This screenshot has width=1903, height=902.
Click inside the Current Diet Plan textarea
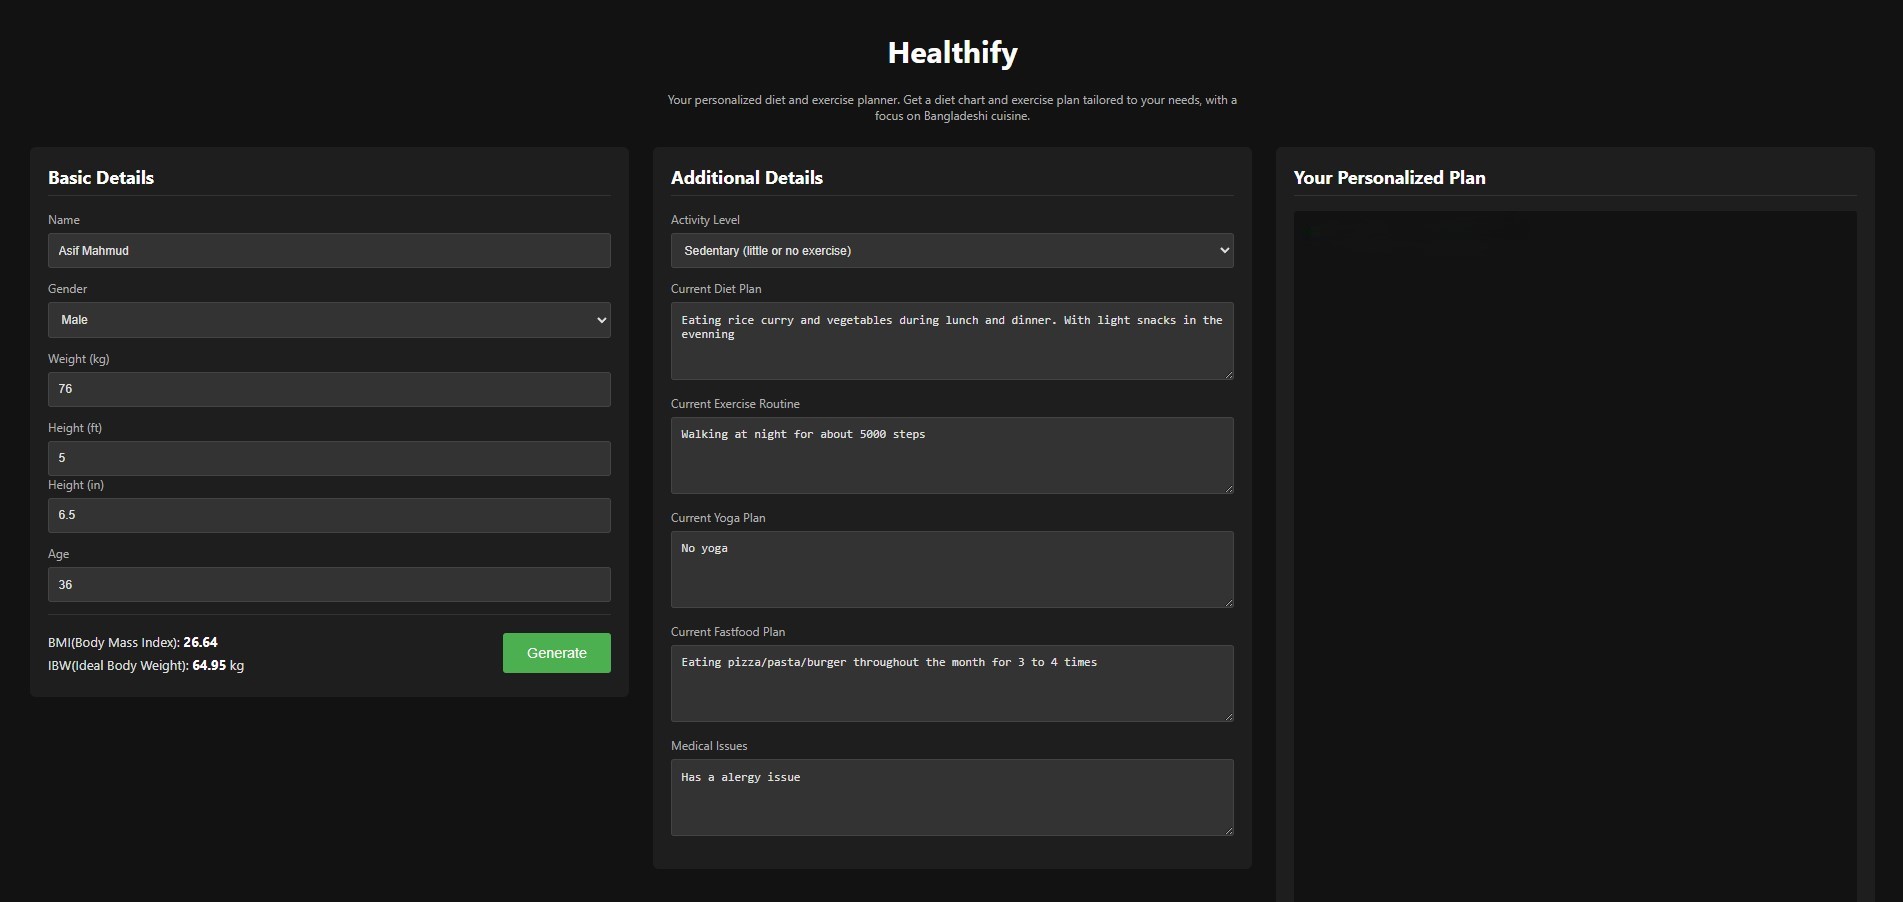[951, 341]
